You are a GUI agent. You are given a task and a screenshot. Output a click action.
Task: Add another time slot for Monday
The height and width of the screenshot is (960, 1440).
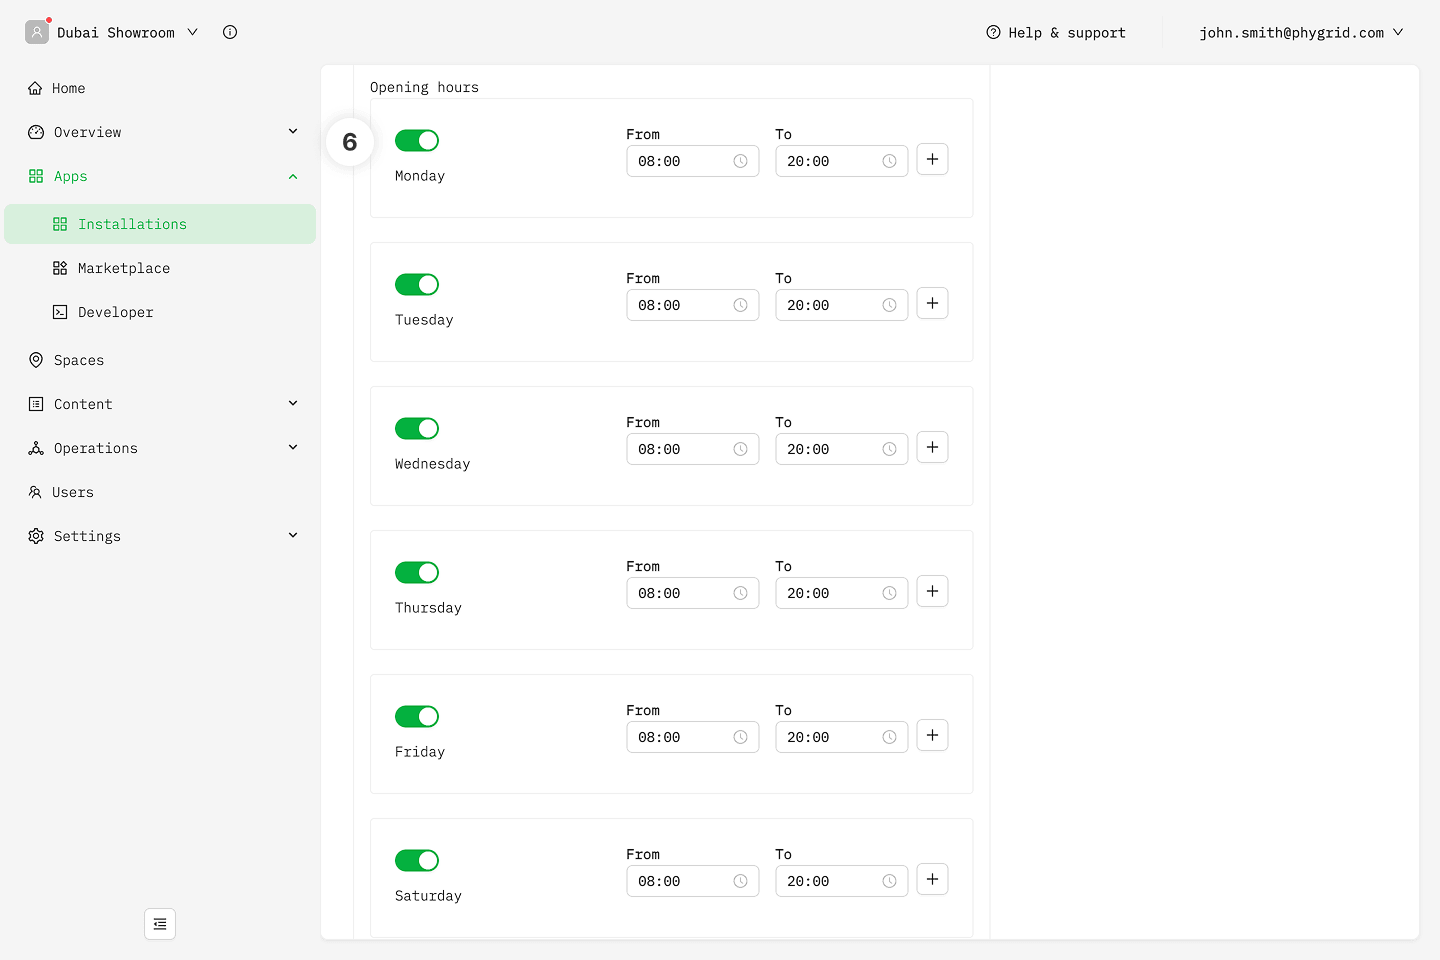pos(932,160)
